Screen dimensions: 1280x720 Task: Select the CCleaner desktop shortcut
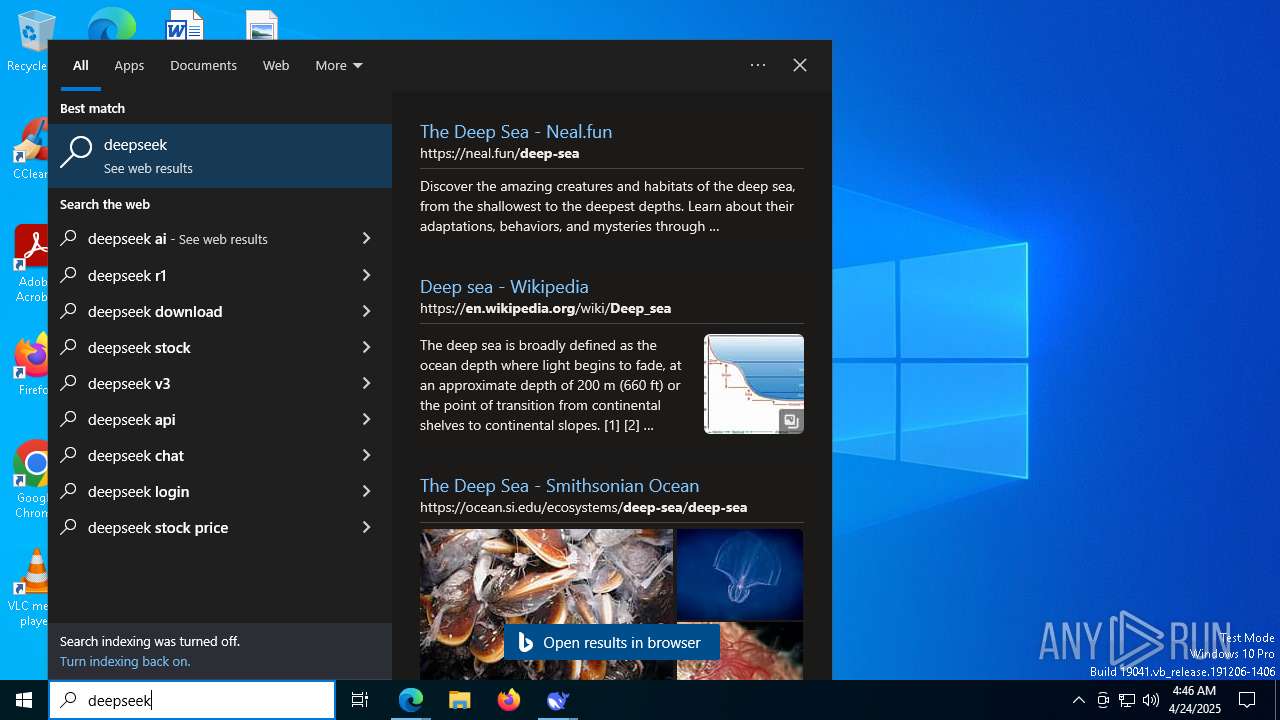30,150
